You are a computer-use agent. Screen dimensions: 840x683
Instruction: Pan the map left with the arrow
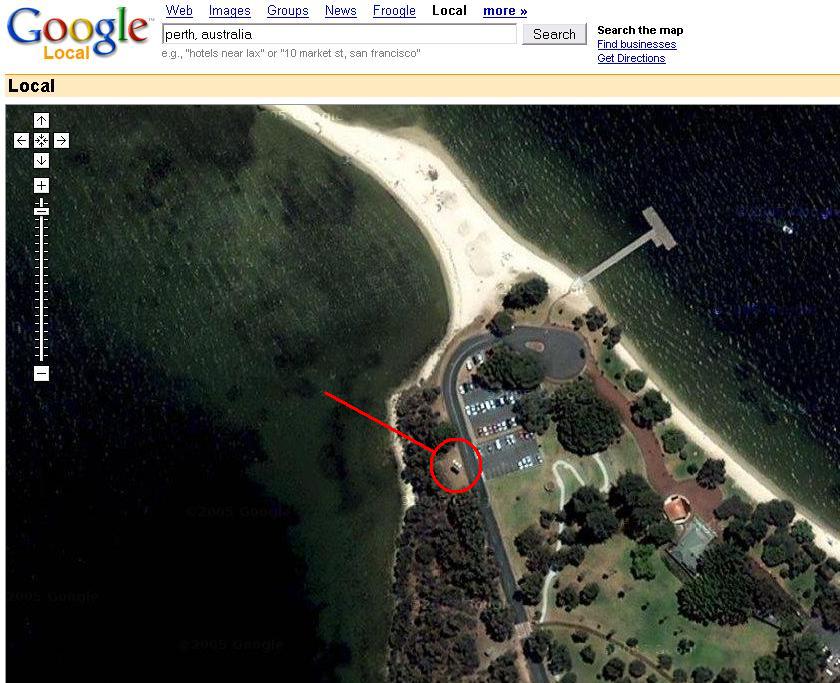coord(21,140)
